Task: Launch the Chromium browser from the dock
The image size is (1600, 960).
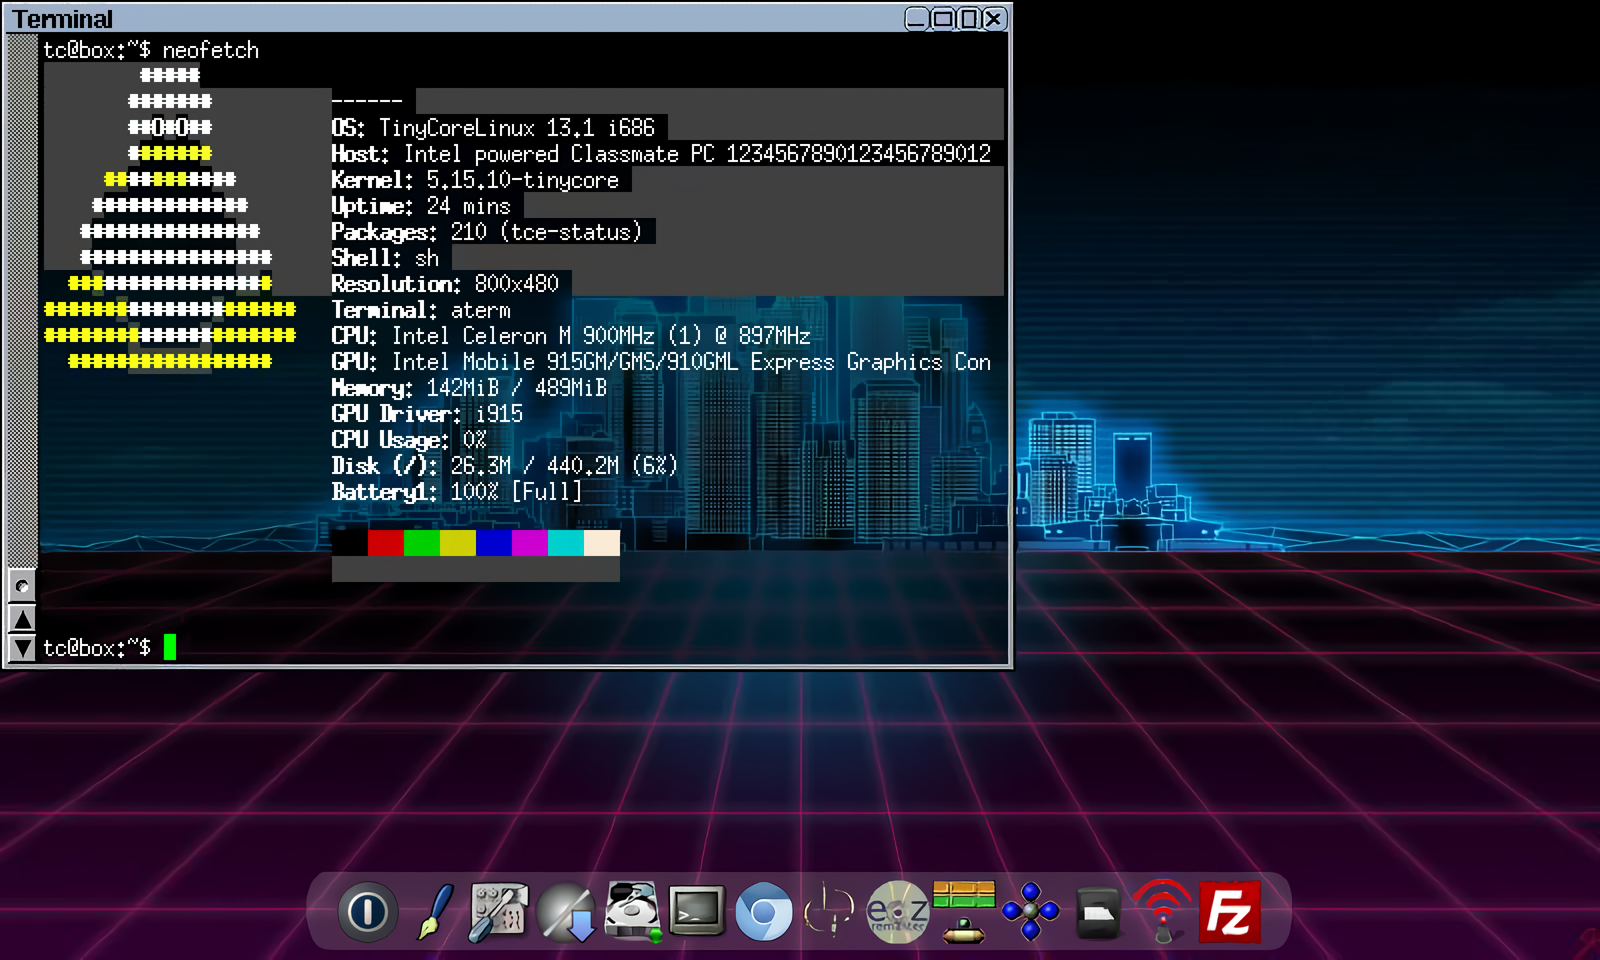Action: tap(765, 912)
